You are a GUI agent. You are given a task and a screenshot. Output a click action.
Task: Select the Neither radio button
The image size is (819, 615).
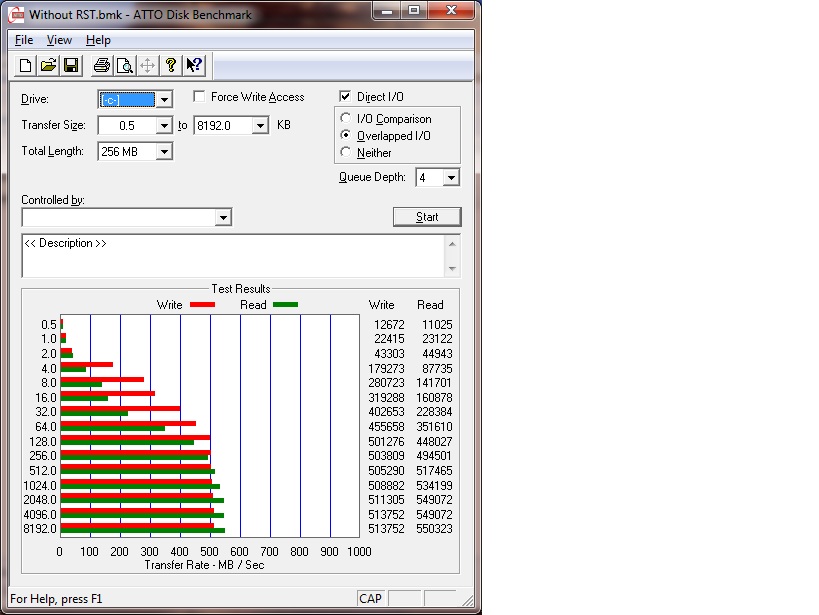(x=345, y=152)
